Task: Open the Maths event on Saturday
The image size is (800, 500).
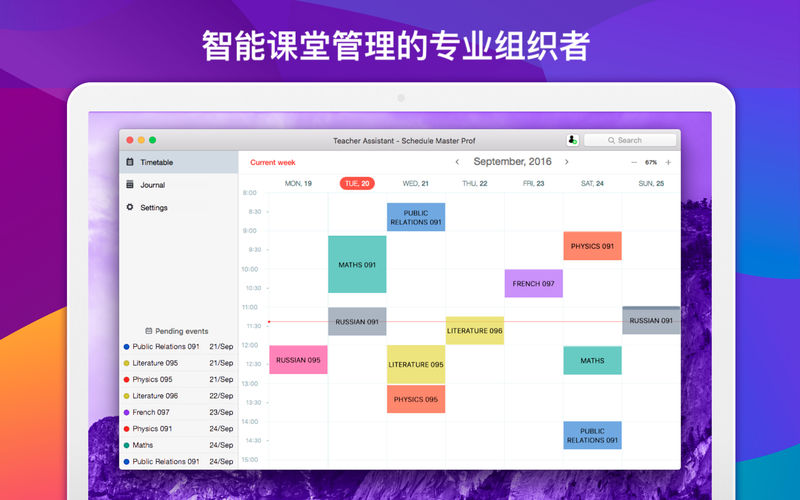Action: [592, 360]
